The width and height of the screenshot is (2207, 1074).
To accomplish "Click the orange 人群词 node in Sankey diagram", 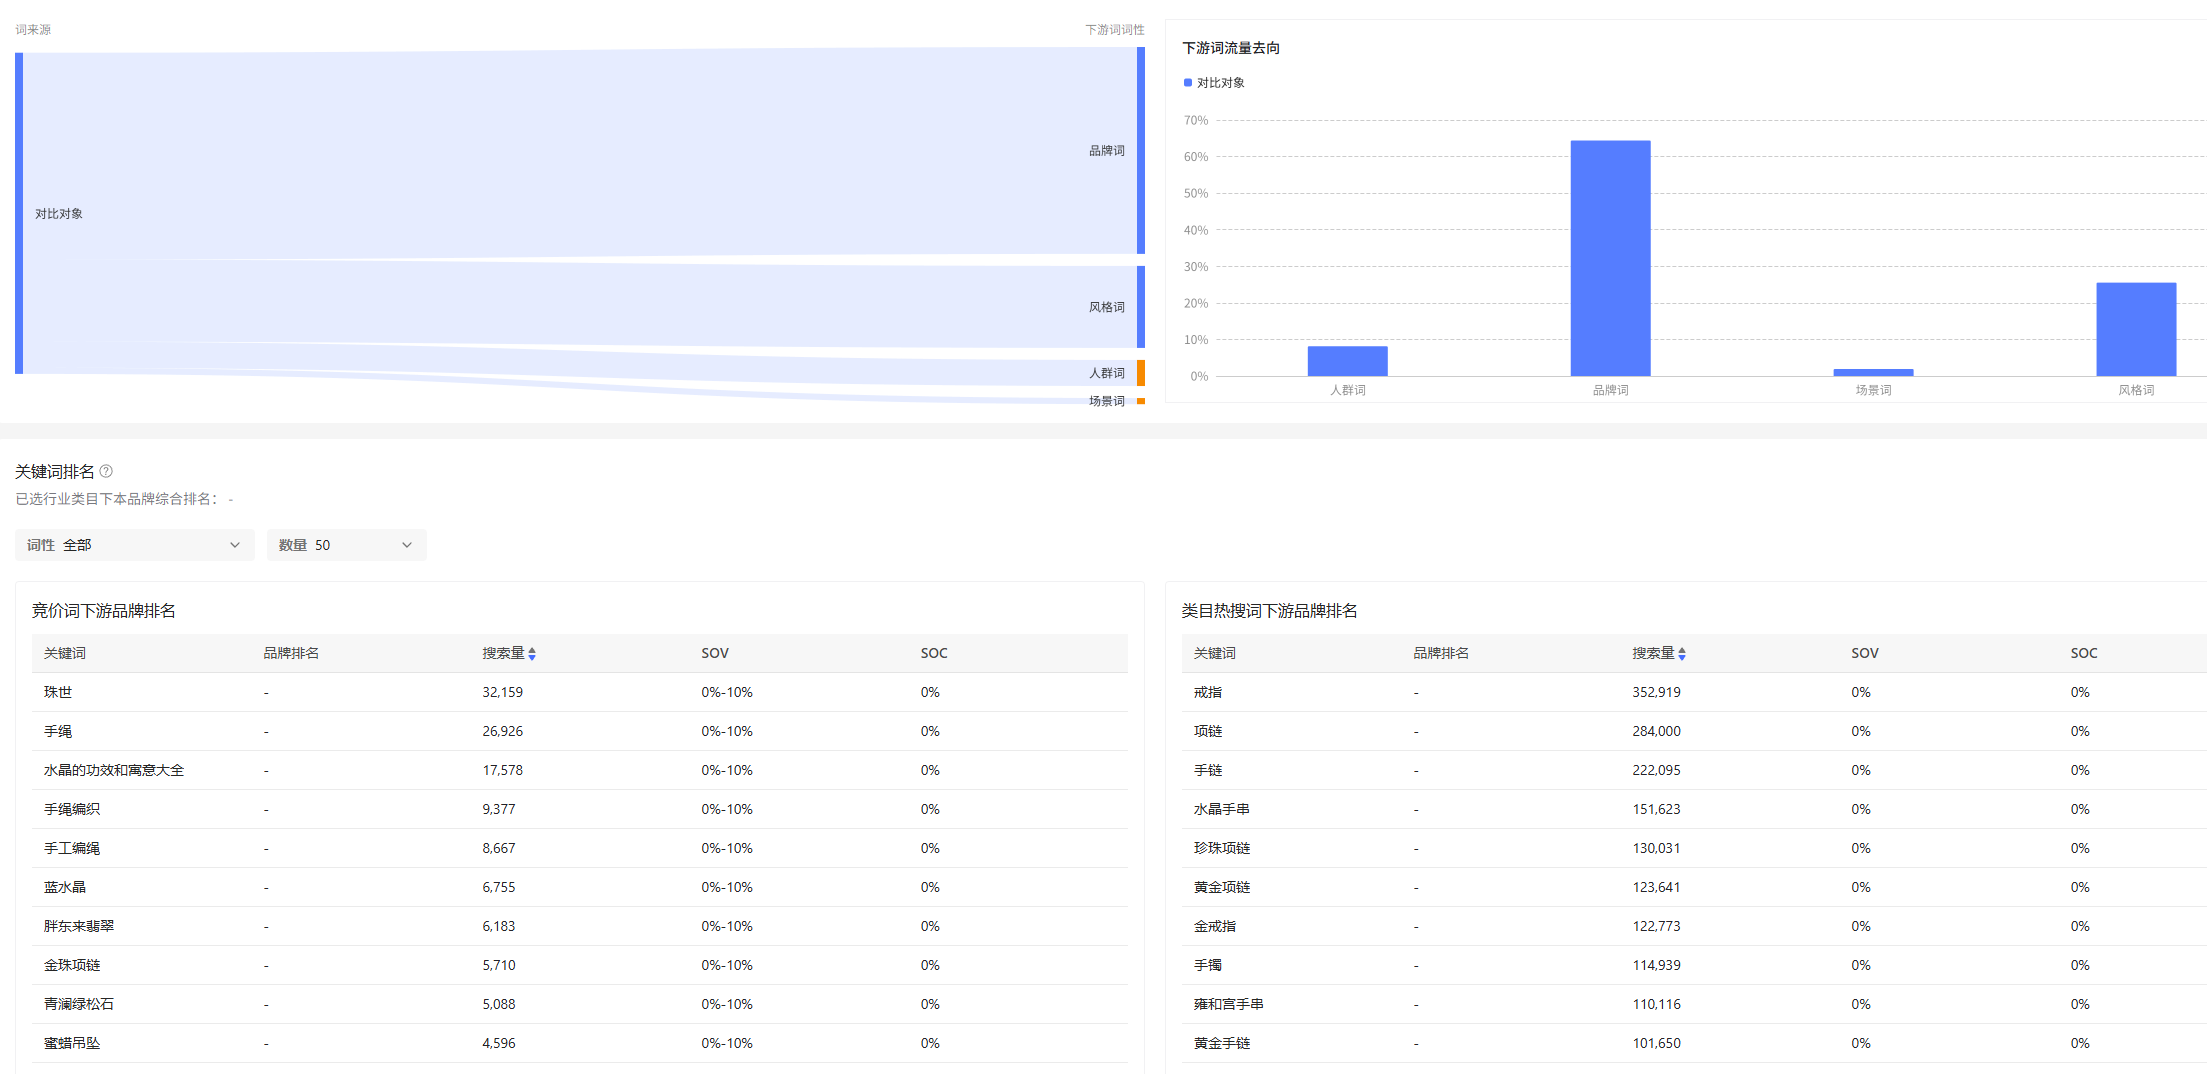I will point(1141,373).
